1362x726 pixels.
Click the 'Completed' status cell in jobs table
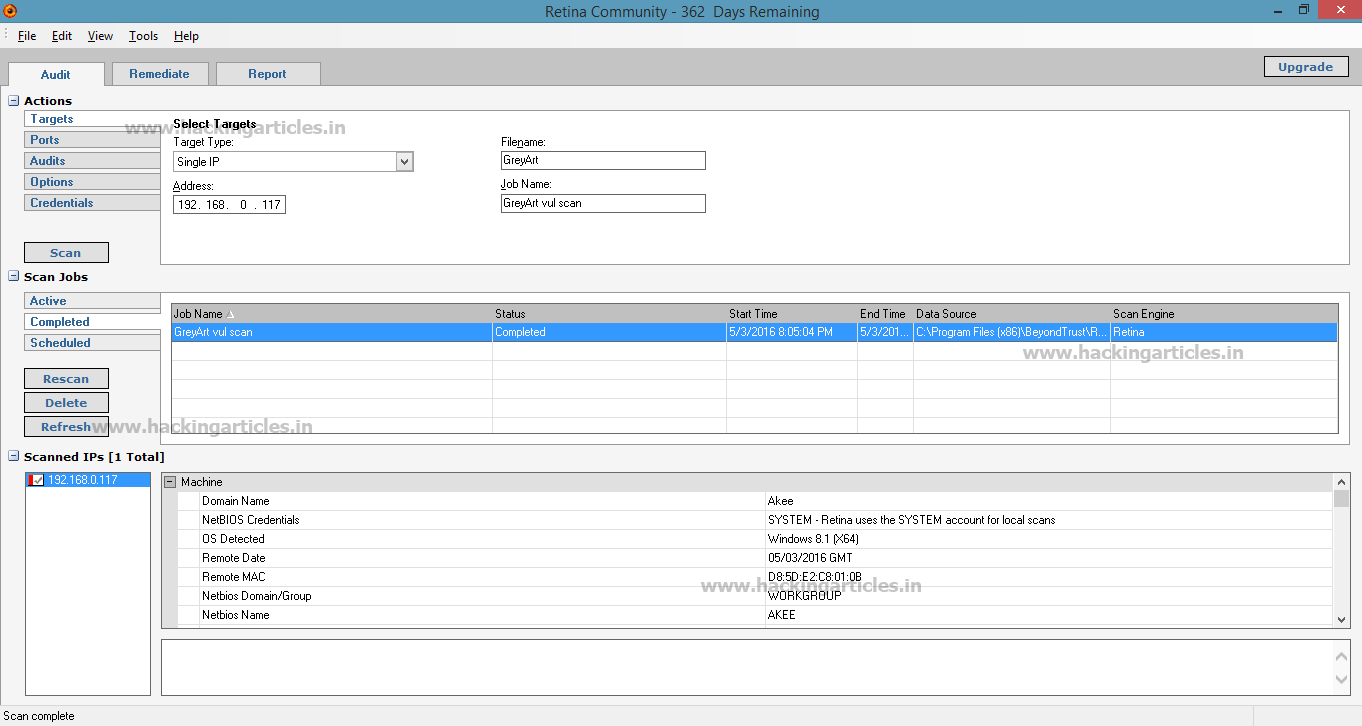tap(610, 332)
